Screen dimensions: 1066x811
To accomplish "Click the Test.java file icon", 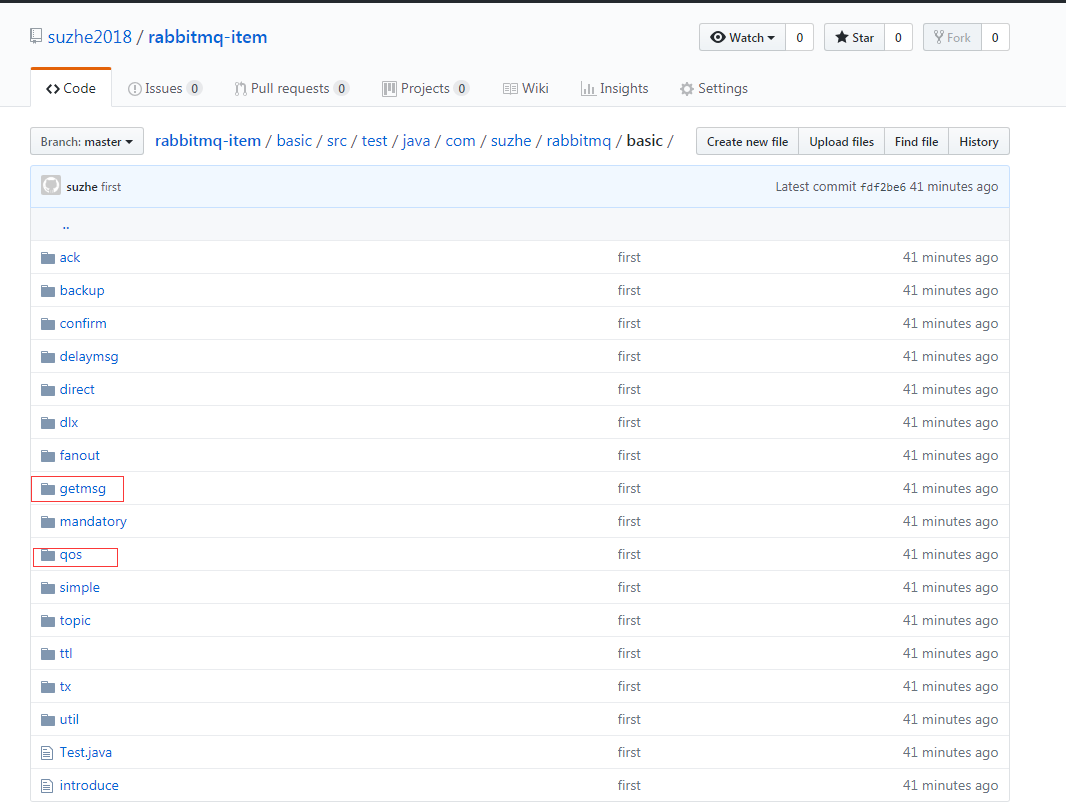I will point(47,753).
